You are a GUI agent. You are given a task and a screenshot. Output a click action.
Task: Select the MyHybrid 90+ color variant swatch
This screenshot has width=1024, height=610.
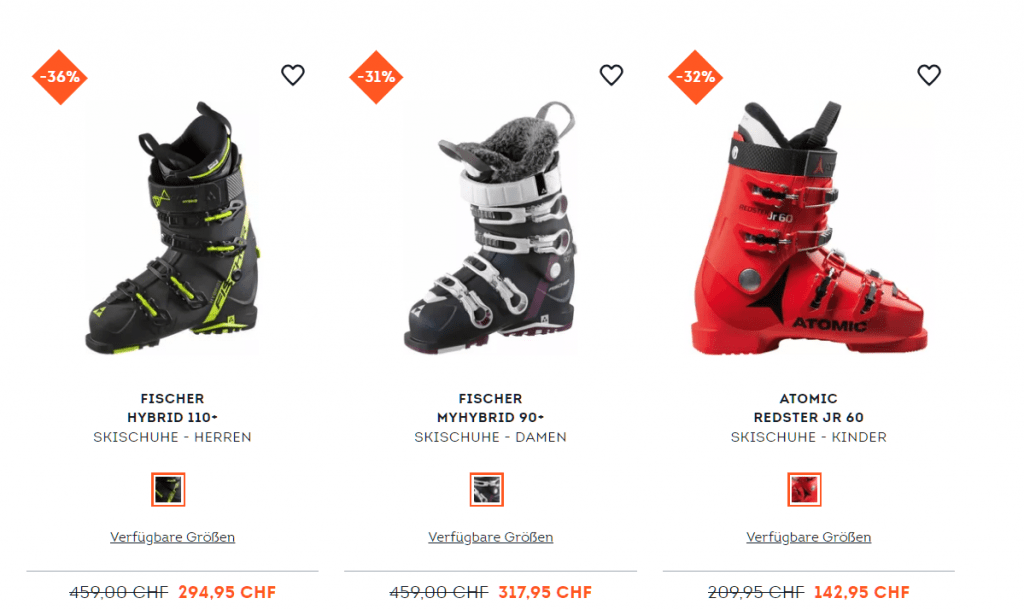click(x=487, y=489)
